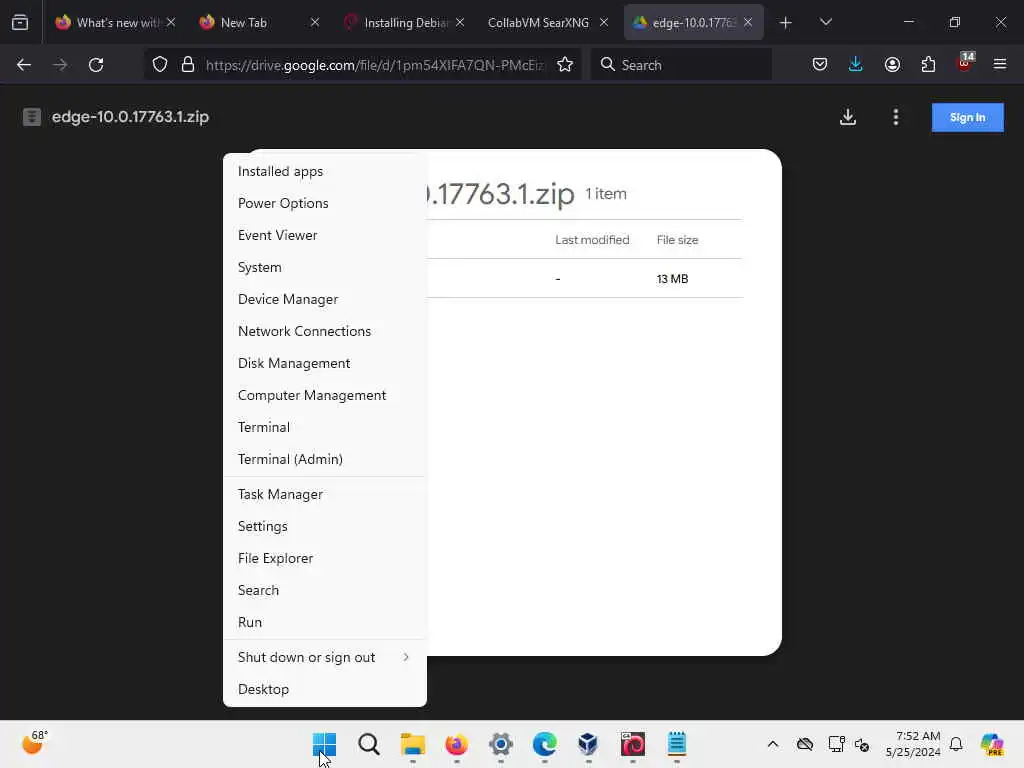This screenshot has width=1024, height=768.
Task: Switch to Installing Debian tab
Action: click(x=405, y=23)
